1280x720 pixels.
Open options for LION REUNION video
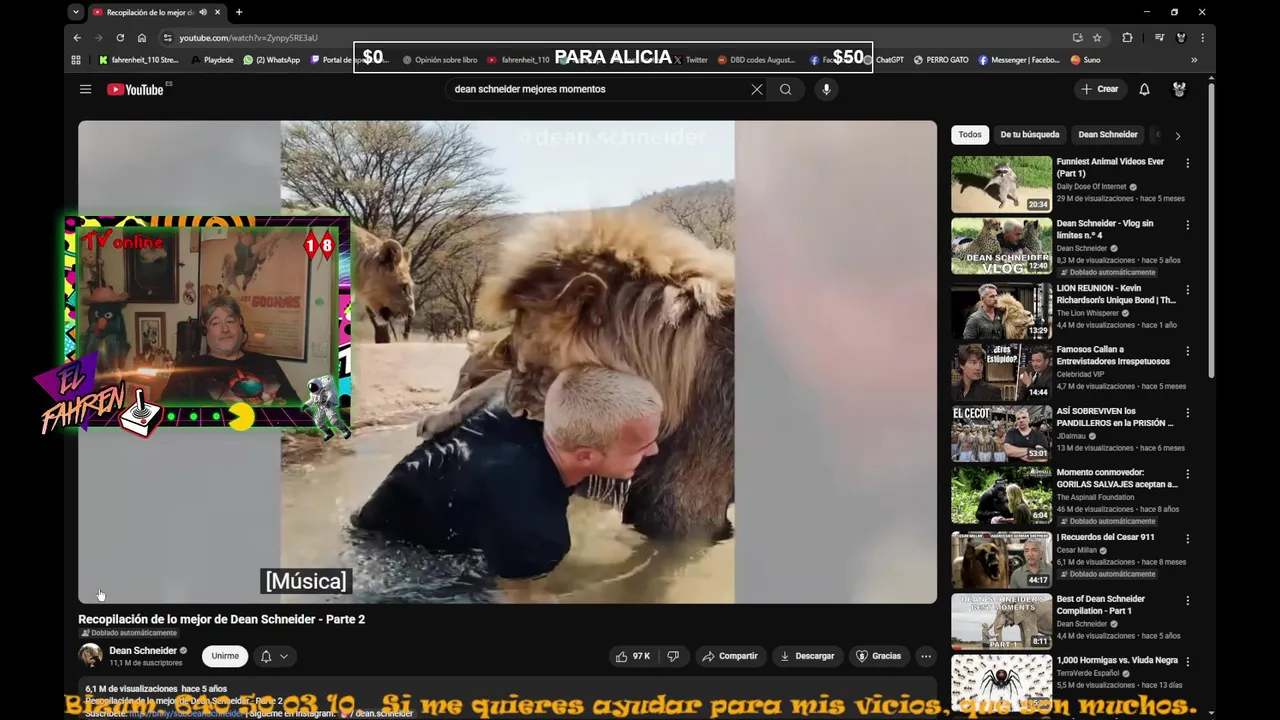click(x=1187, y=290)
